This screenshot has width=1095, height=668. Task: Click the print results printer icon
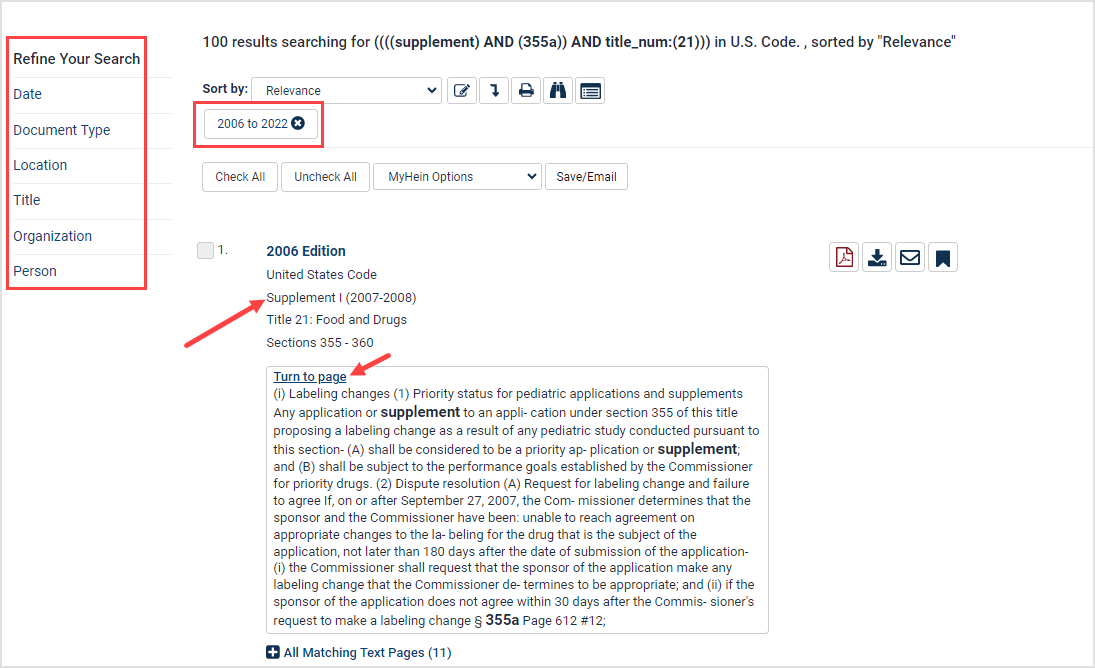[x=526, y=91]
